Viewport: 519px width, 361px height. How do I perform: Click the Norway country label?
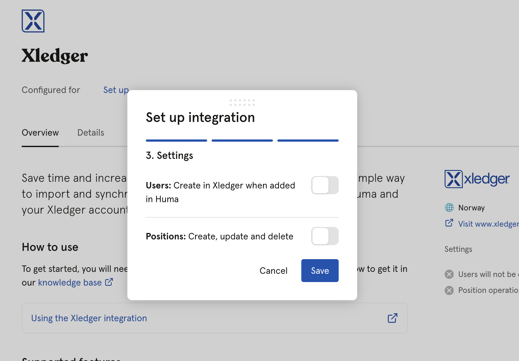471,208
